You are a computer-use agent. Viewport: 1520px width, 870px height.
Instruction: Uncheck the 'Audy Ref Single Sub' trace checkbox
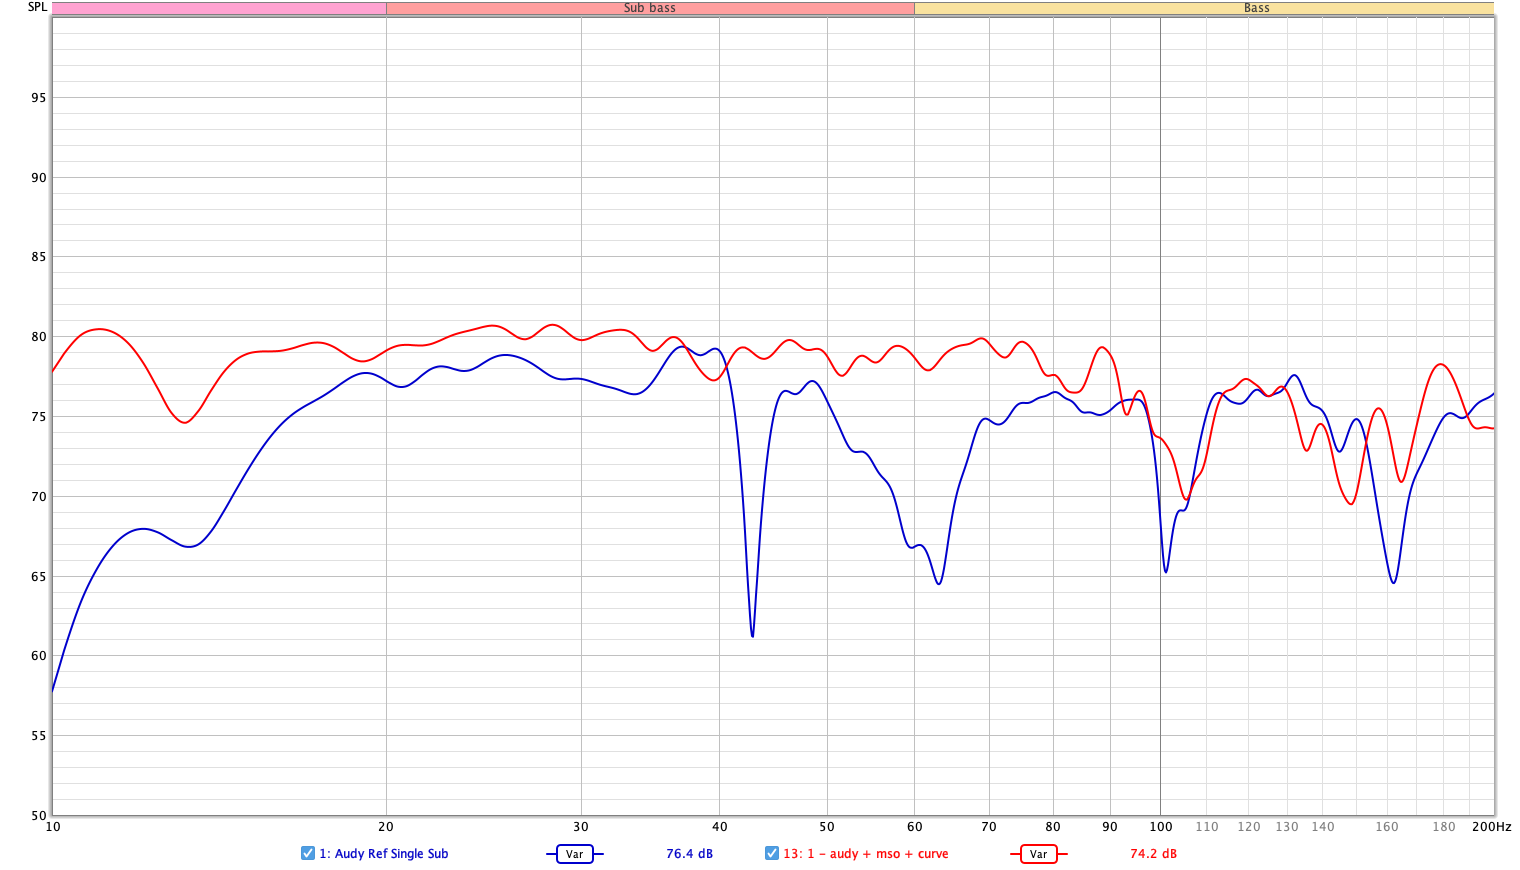(308, 853)
